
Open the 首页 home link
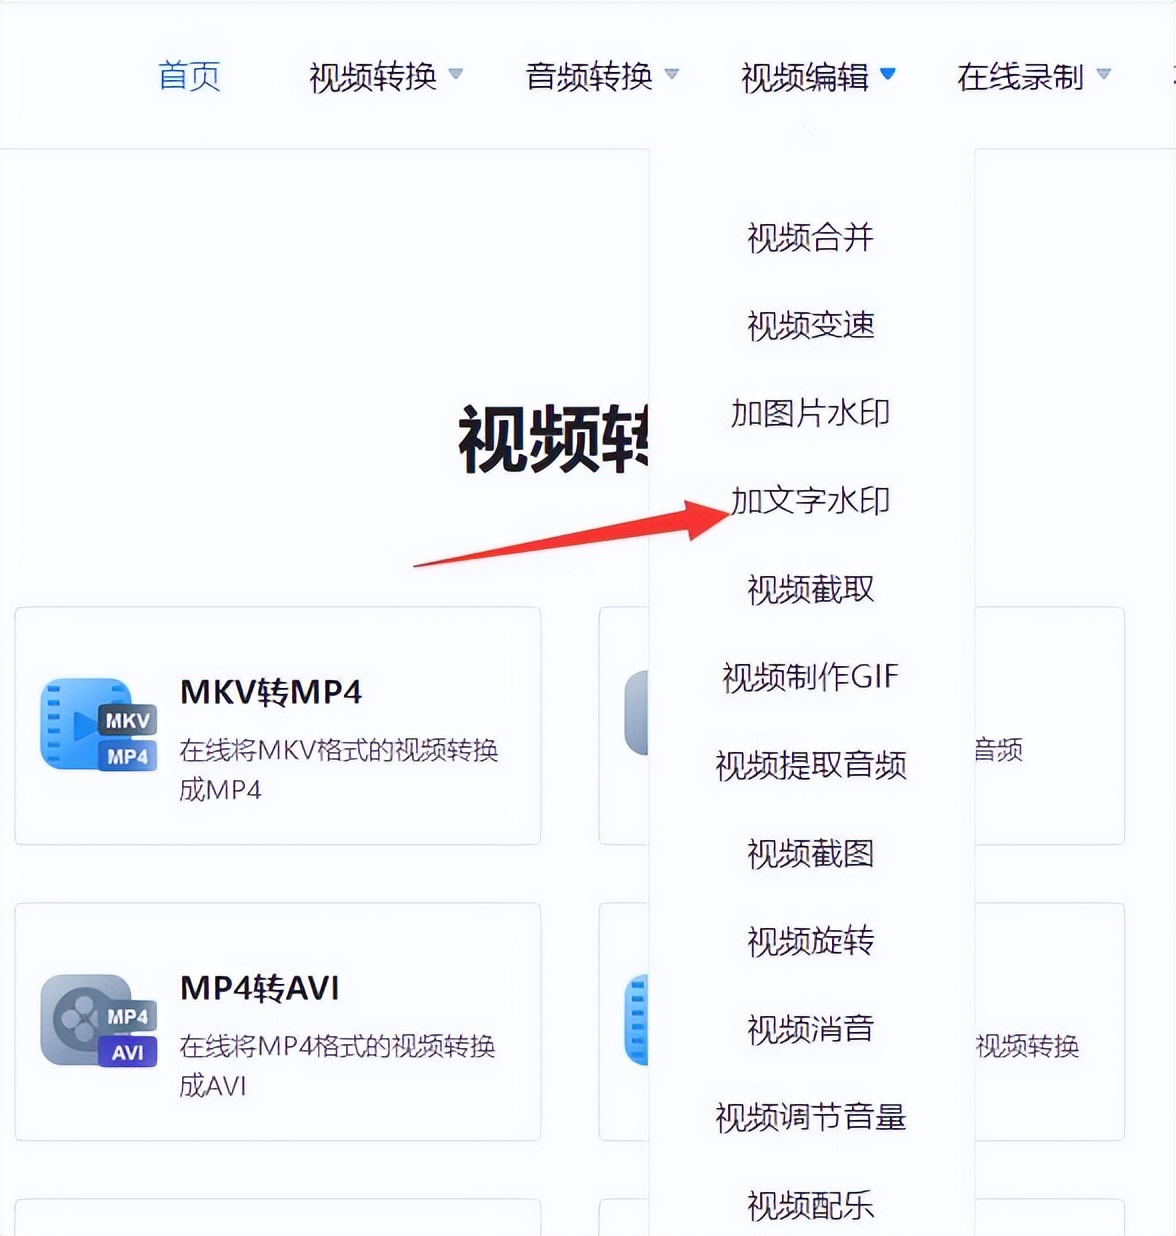pyautogui.click(x=189, y=76)
